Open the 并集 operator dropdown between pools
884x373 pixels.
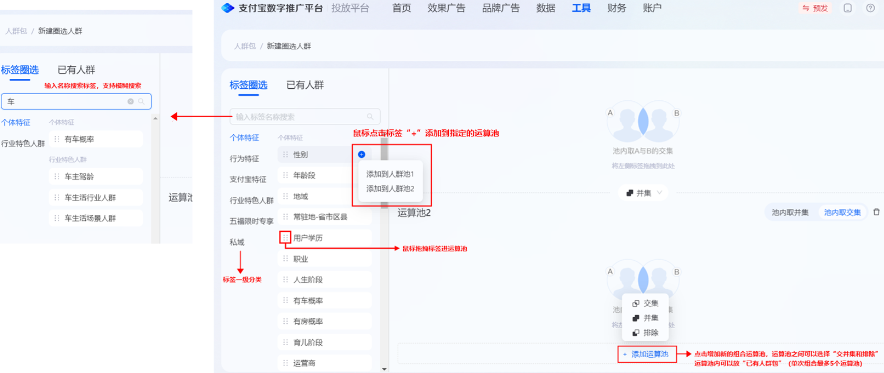(643, 193)
